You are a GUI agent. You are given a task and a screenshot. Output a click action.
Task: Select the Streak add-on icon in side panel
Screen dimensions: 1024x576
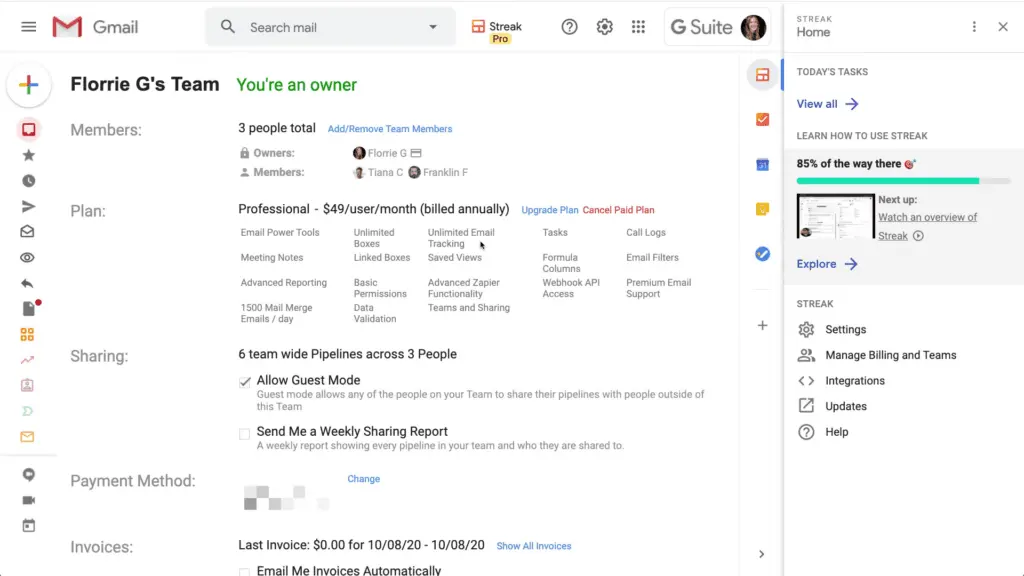click(762, 75)
